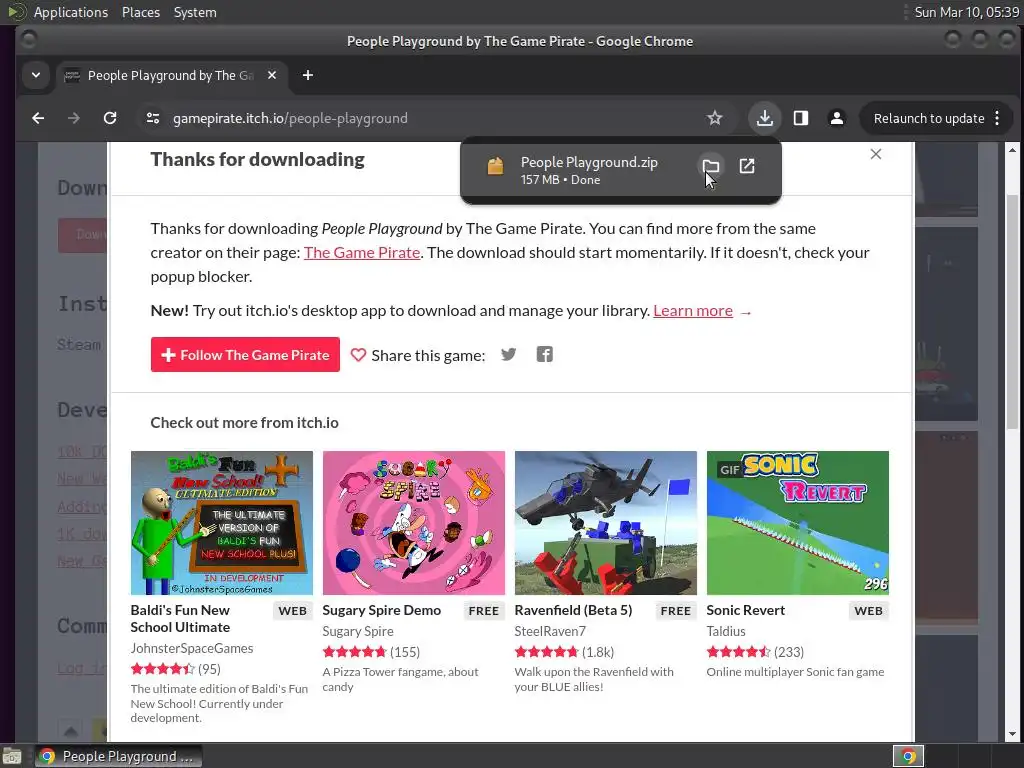Image resolution: width=1024 pixels, height=768 pixels.
Task: Bookmark this page with the star
Action: tap(714, 118)
